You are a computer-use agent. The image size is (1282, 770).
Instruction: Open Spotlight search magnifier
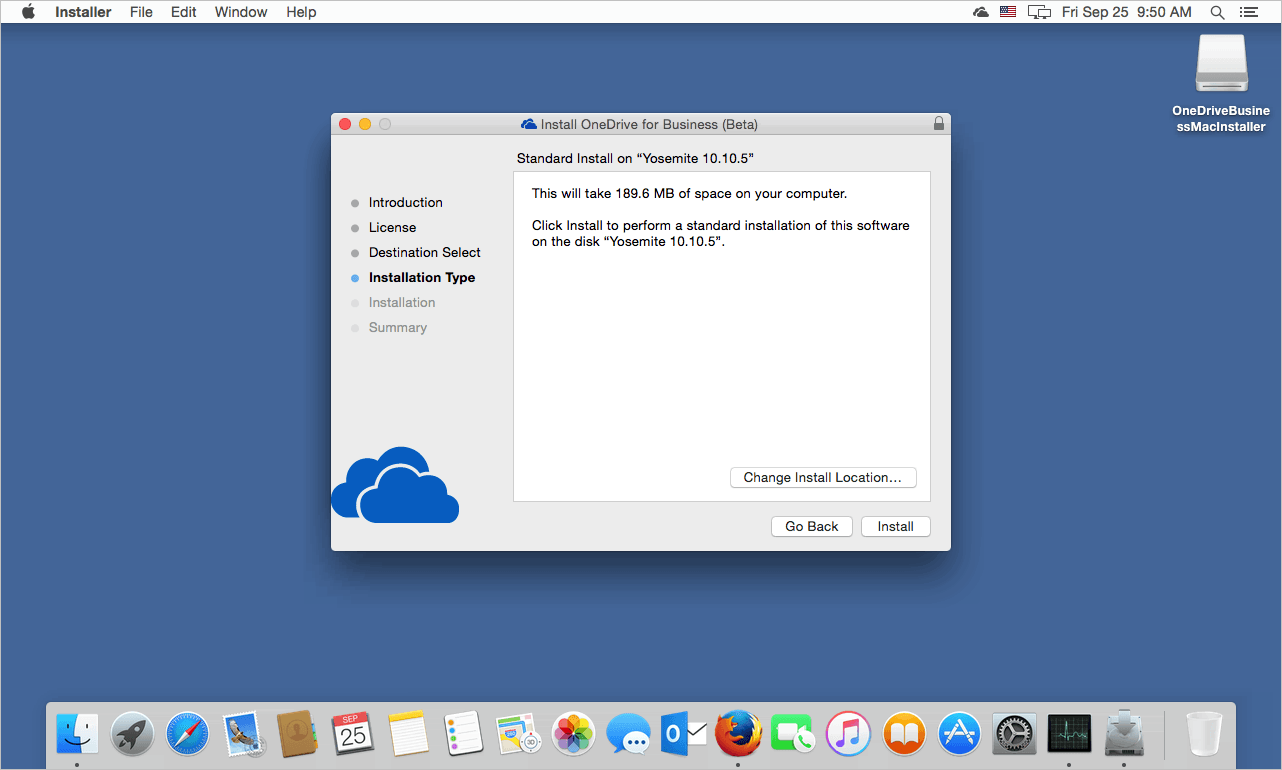click(1217, 12)
